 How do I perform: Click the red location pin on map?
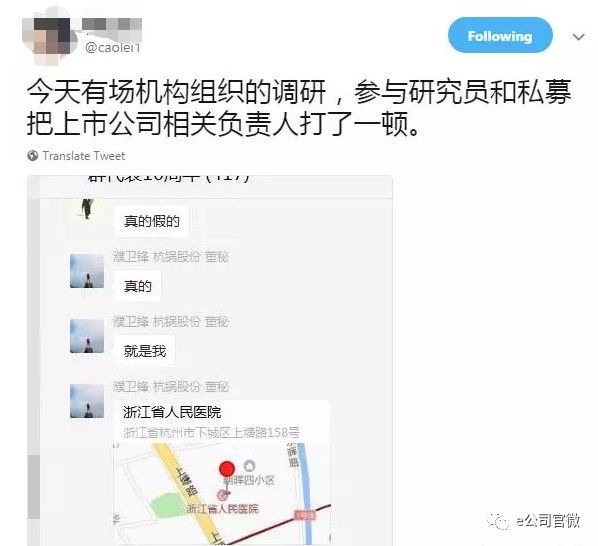[x=227, y=468]
